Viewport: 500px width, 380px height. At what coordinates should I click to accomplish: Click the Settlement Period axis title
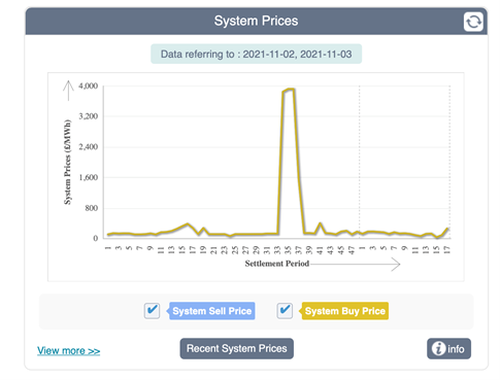277,264
